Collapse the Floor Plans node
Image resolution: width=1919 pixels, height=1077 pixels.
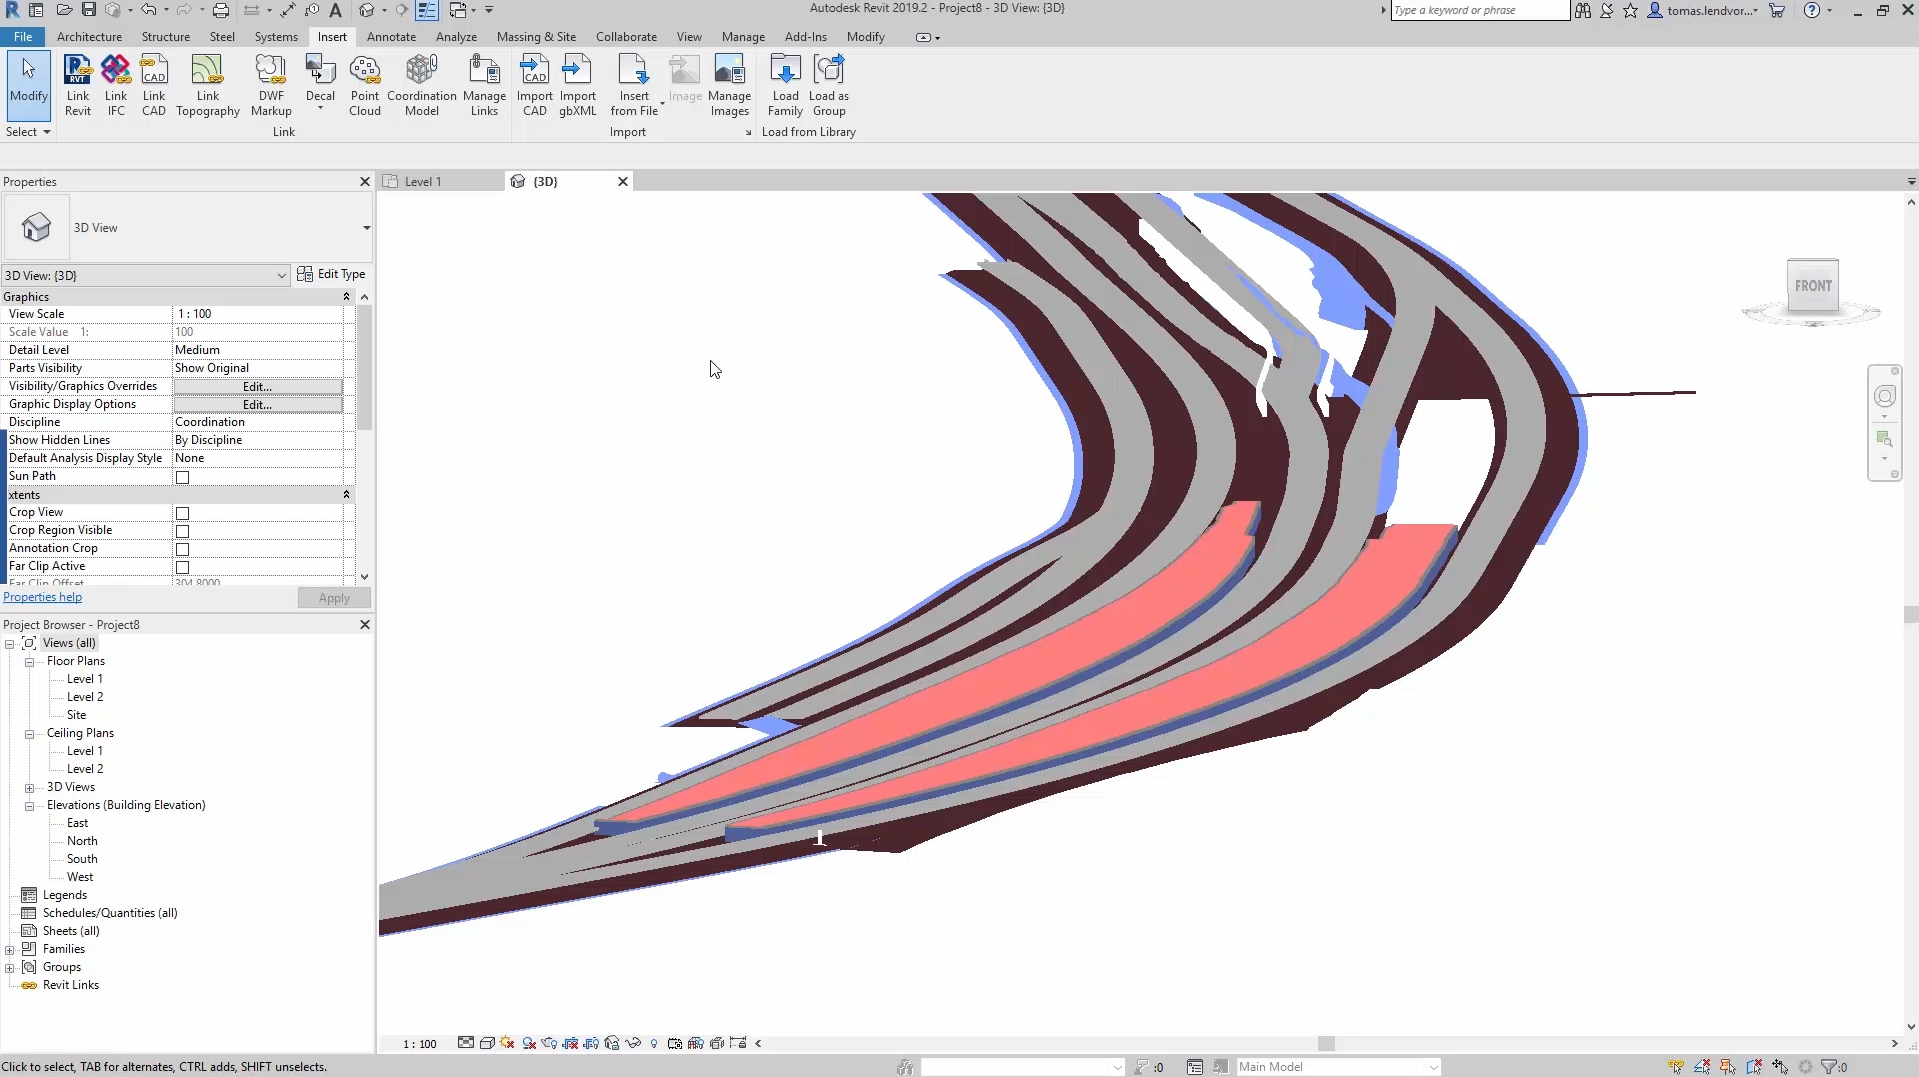coord(30,661)
